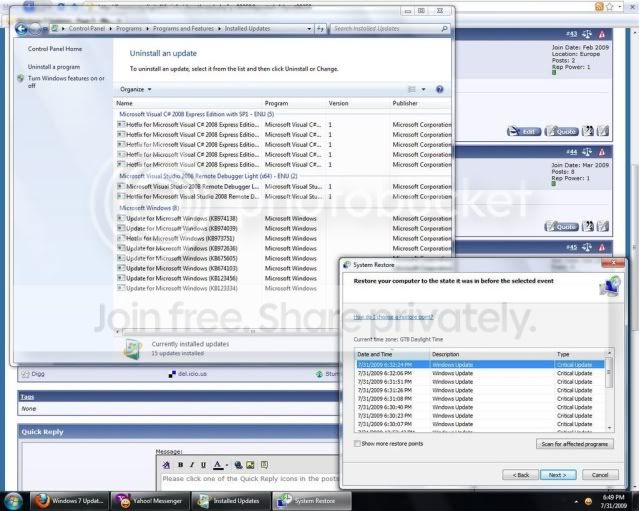Click Quote button on post #44
Viewport: 639px width, 511px height.
561,227
